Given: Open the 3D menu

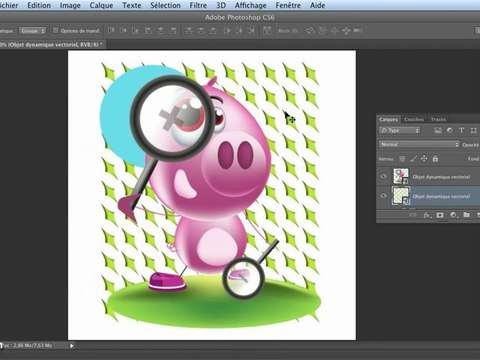Looking at the screenshot, I should coord(221,5).
